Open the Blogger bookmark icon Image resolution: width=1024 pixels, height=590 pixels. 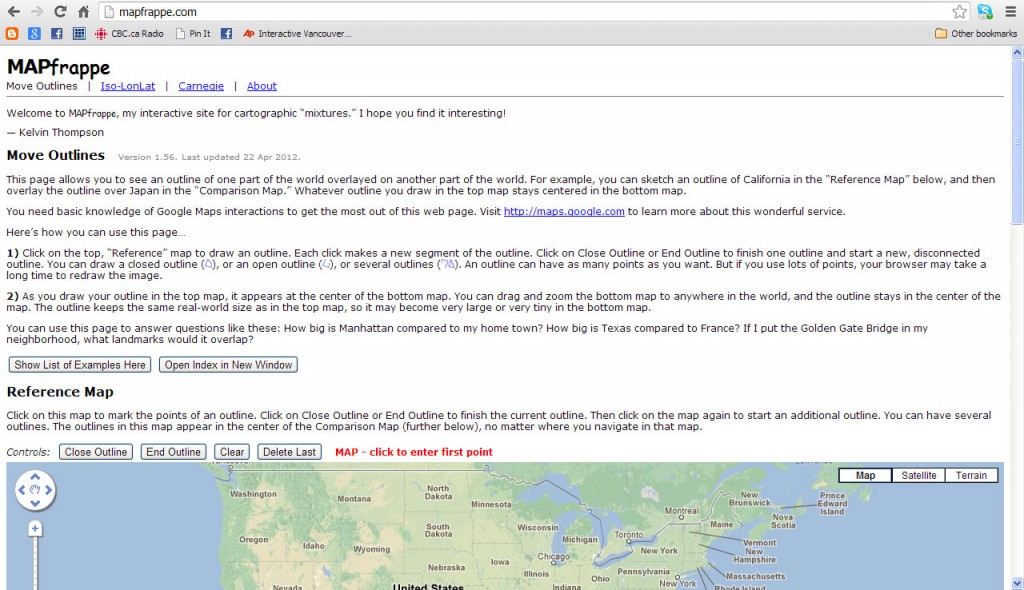click(x=12, y=33)
